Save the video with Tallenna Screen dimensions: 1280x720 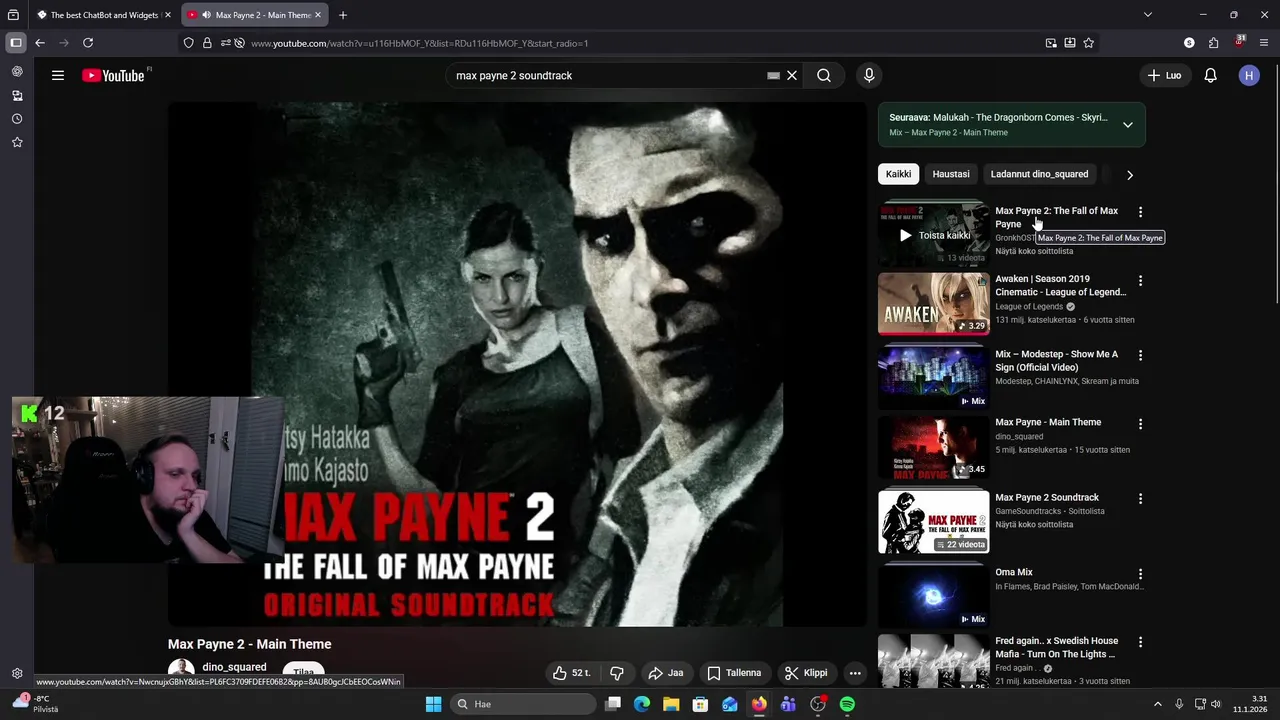734,673
